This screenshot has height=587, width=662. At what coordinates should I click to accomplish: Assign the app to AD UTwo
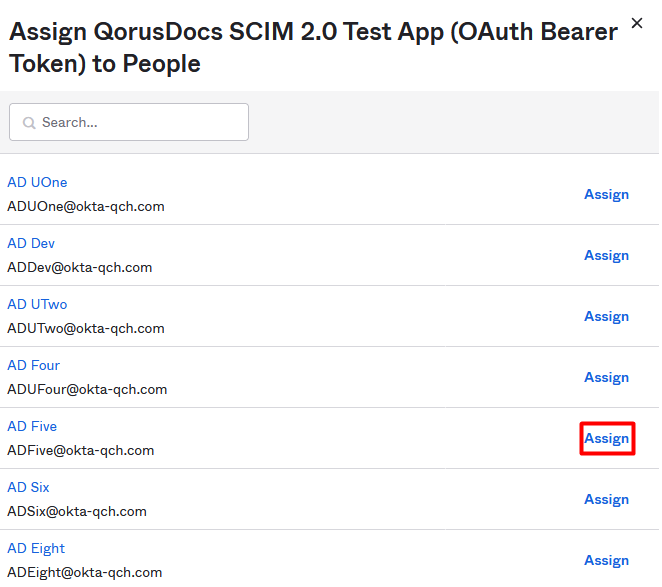point(606,316)
